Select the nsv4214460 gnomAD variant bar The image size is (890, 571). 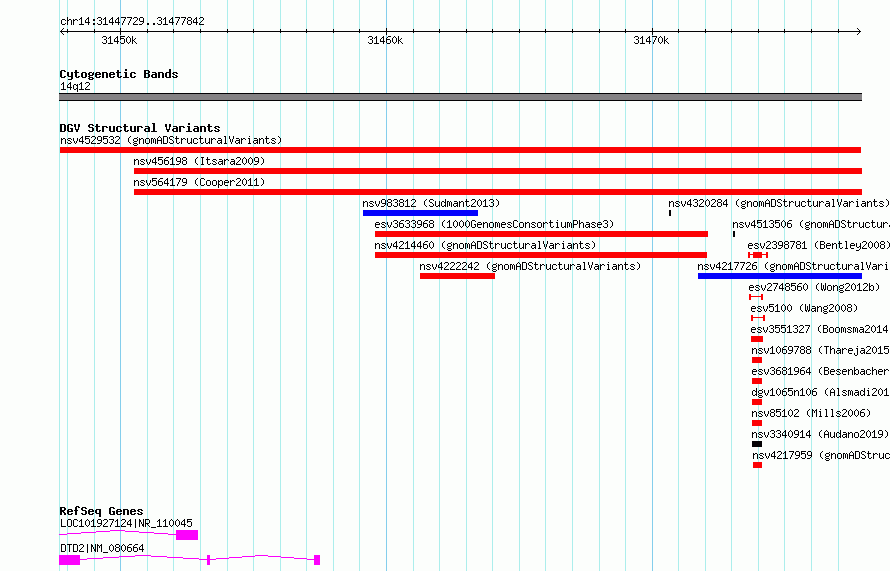click(541, 255)
